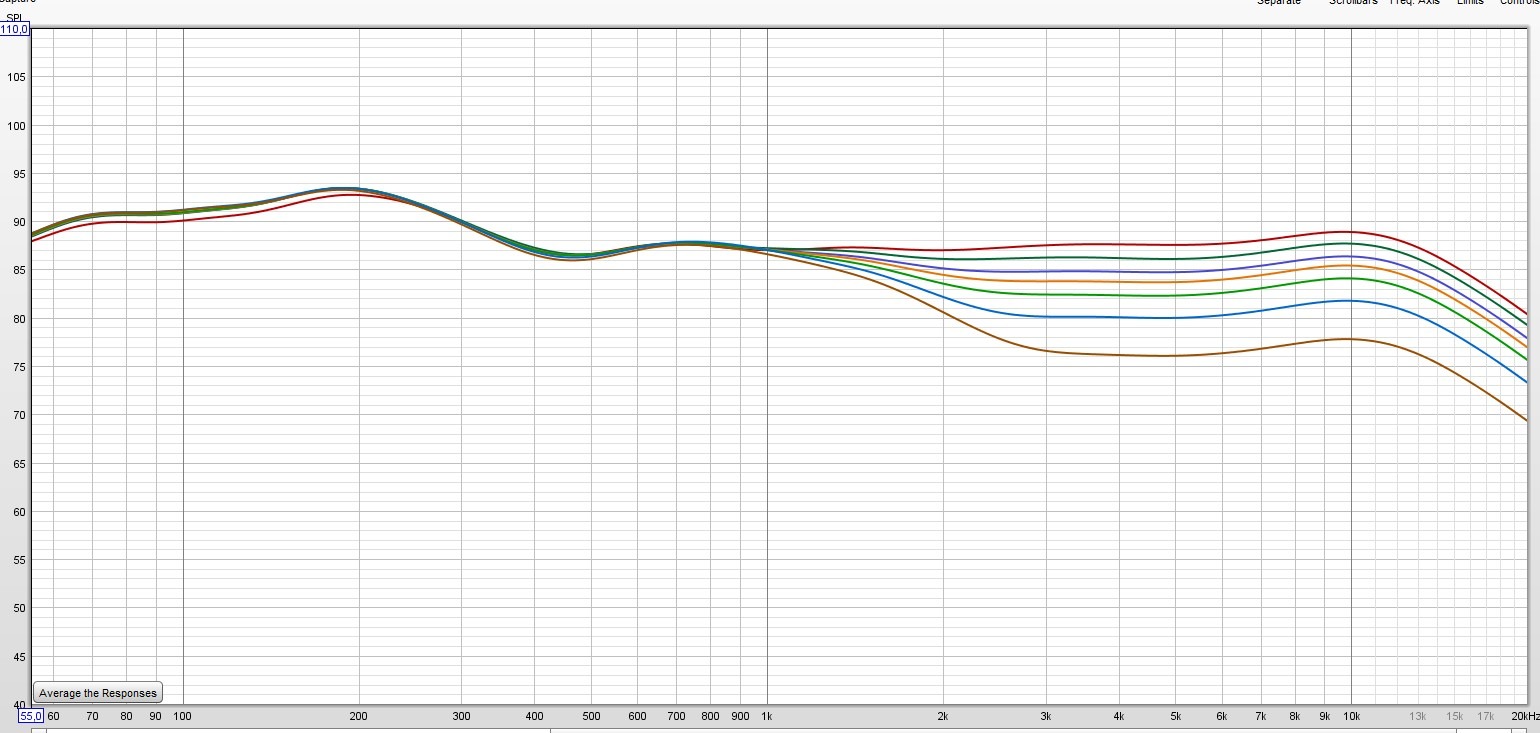Click the Average the Responses button
1540x733 pixels.
(97, 693)
